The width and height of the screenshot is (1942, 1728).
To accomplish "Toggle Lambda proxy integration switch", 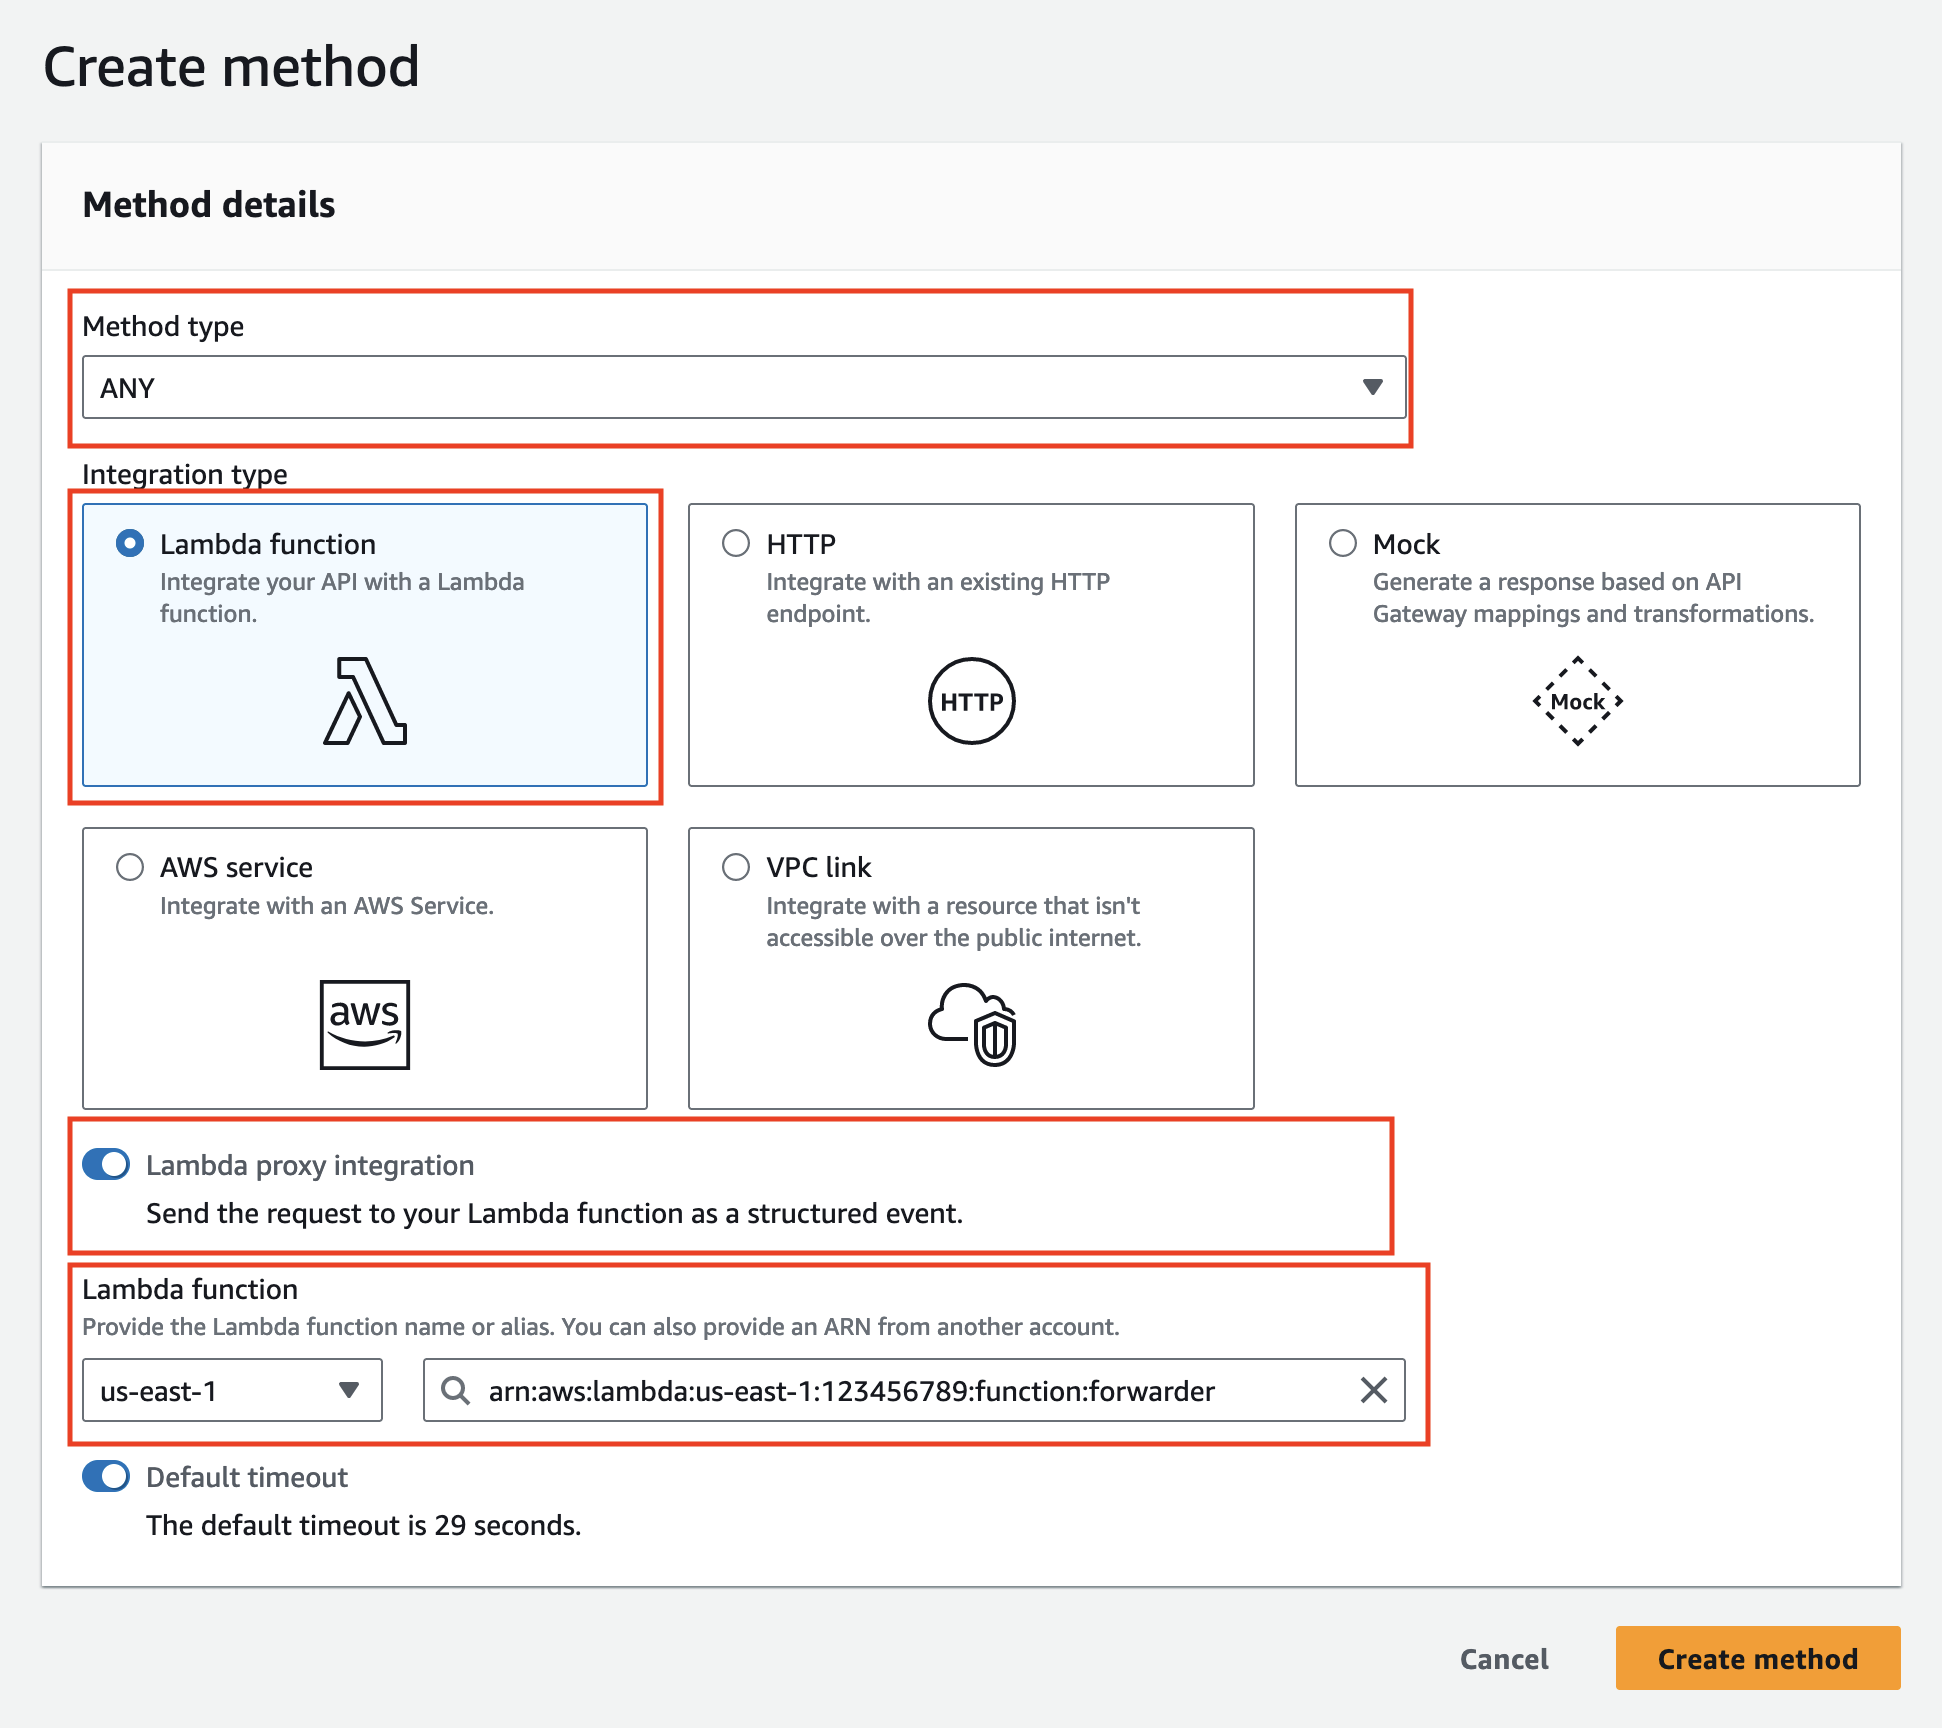I will click(x=106, y=1164).
